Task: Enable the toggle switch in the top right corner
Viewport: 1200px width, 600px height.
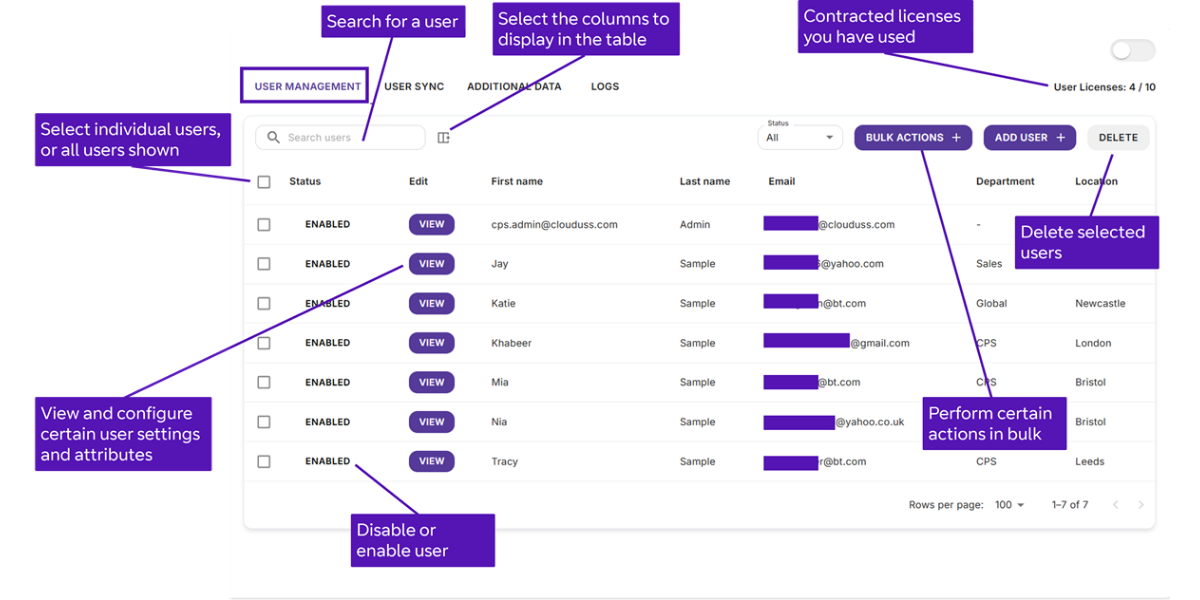Action: (x=1132, y=50)
